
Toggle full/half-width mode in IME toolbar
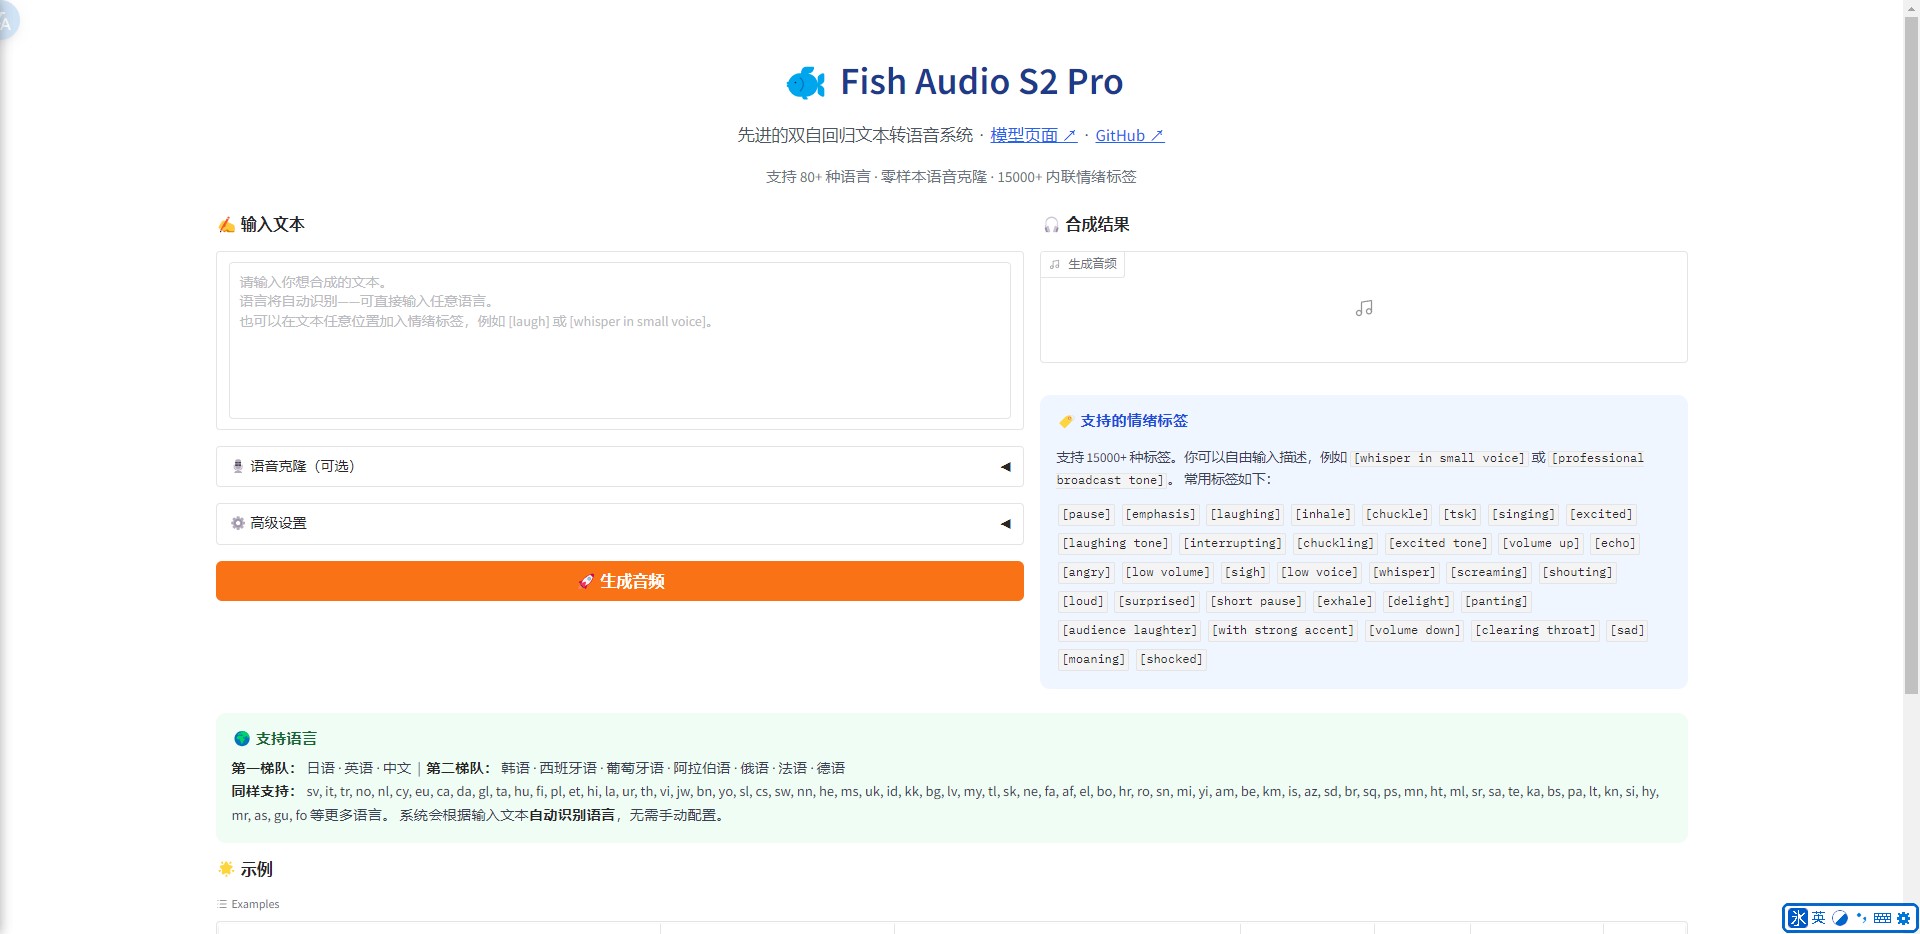1840,918
